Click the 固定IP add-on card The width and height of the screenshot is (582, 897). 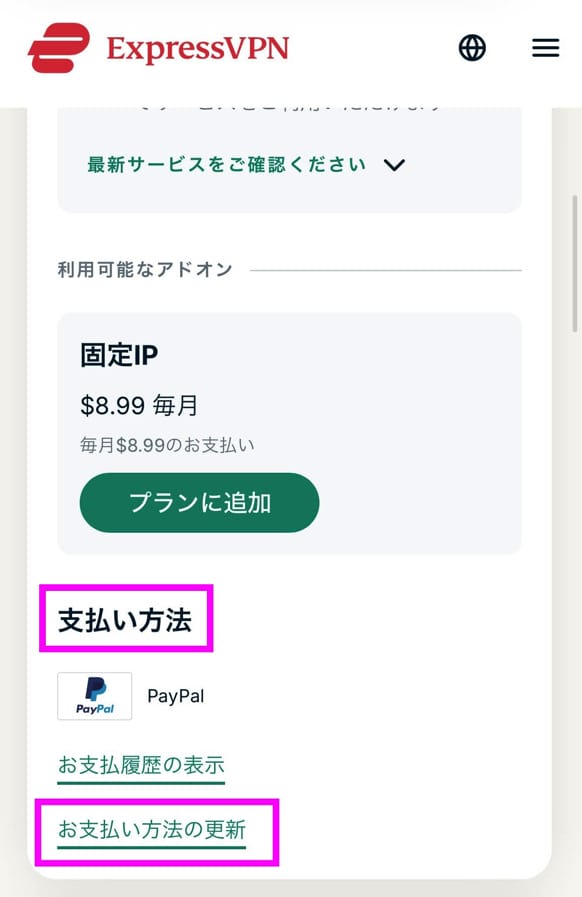(289, 432)
